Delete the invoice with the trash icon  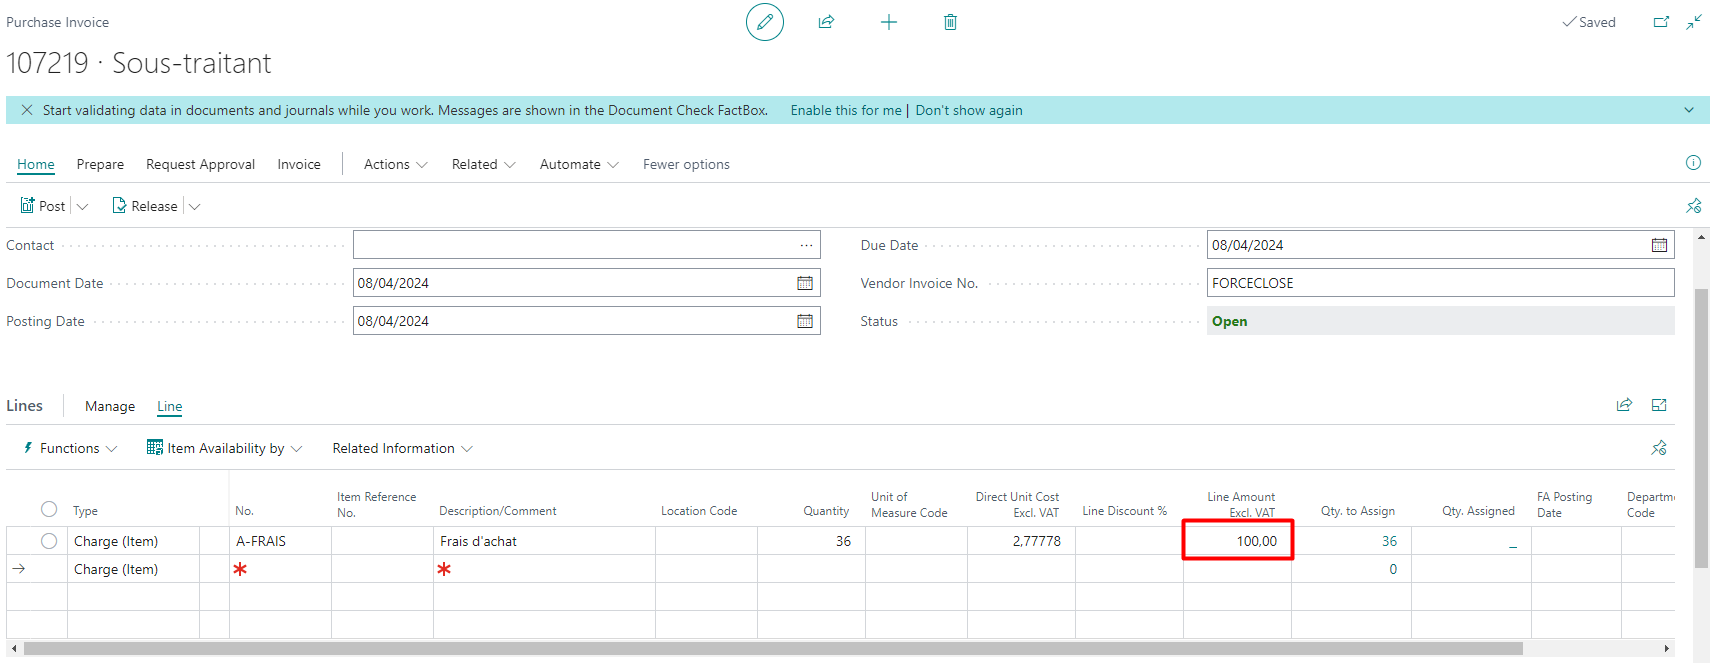pyautogui.click(x=950, y=22)
